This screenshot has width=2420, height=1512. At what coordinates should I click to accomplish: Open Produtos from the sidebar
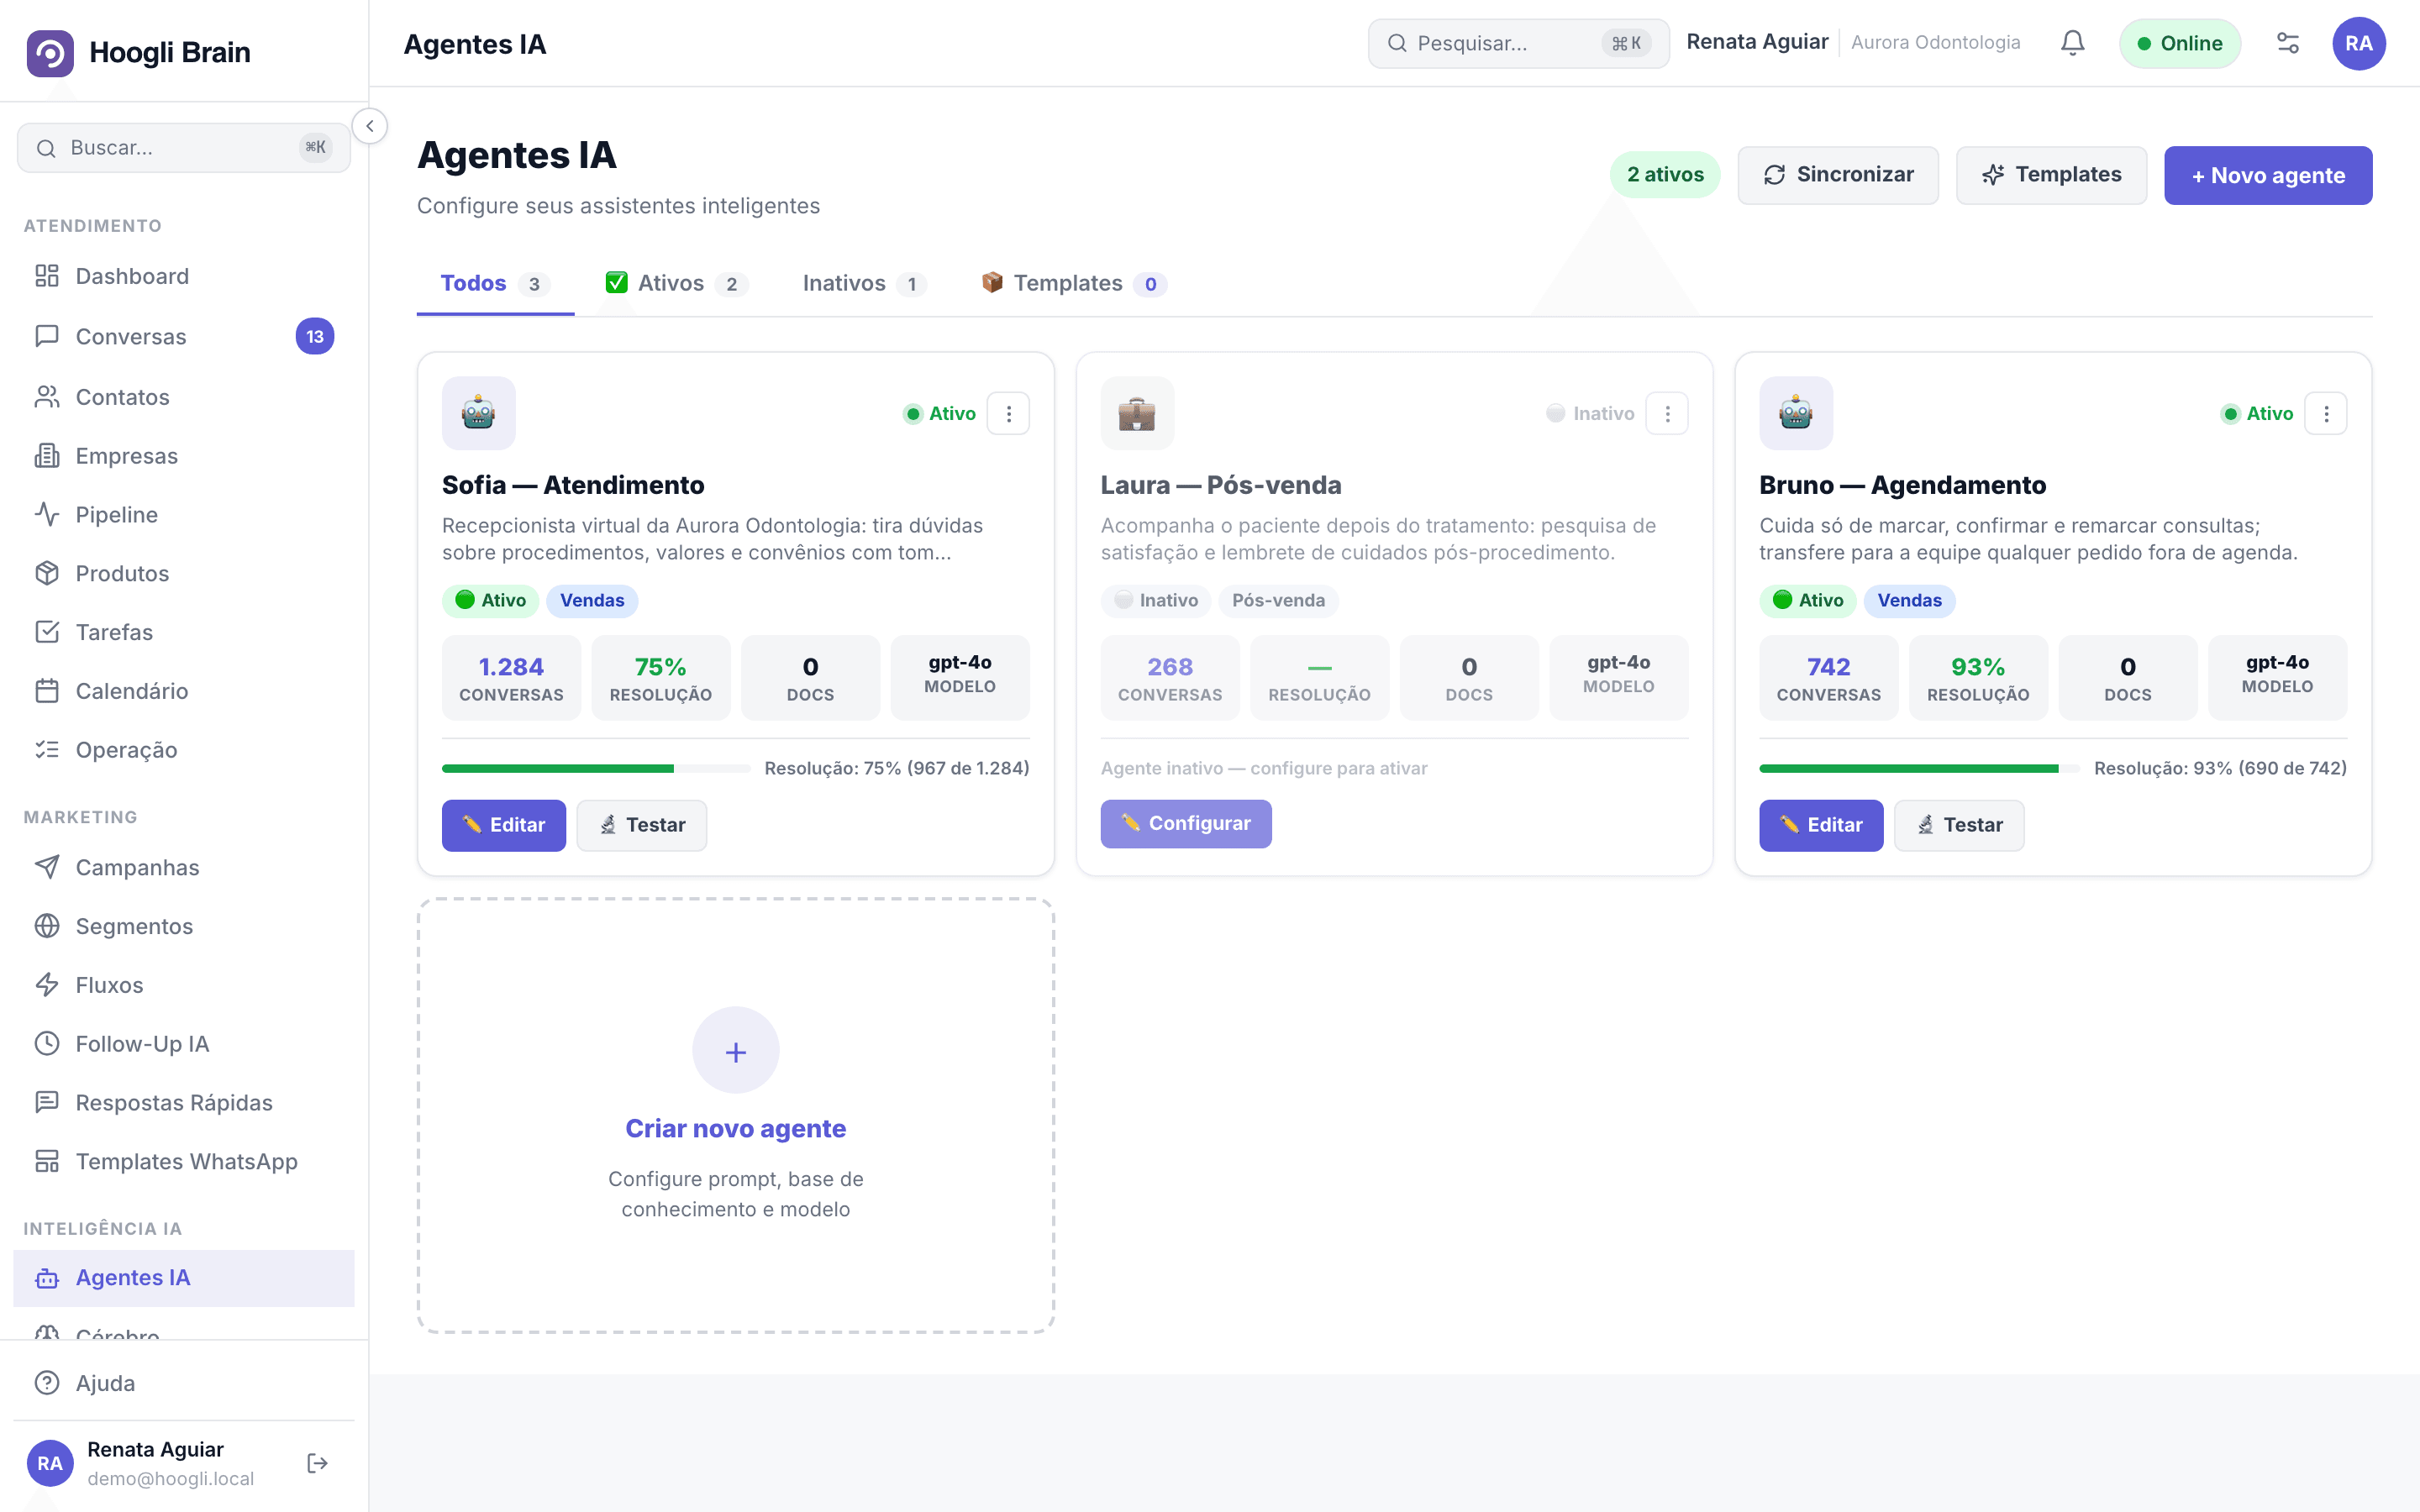pyautogui.click(x=184, y=573)
